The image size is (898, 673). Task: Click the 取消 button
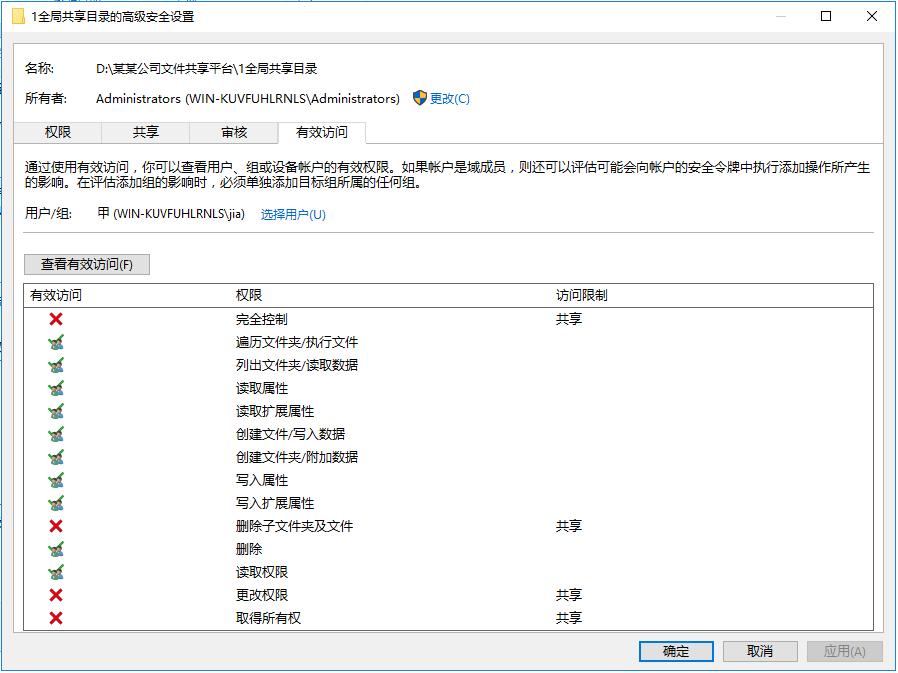(758, 650)
